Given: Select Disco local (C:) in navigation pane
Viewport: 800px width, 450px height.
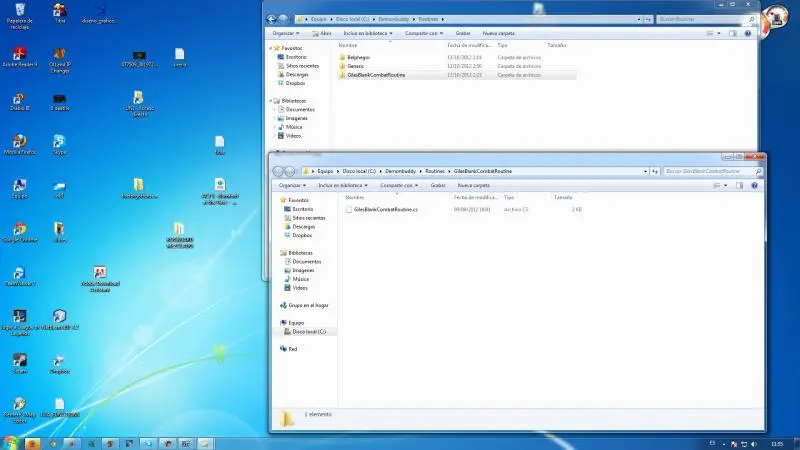Looking at the screenshot, I should pos(308,331).
